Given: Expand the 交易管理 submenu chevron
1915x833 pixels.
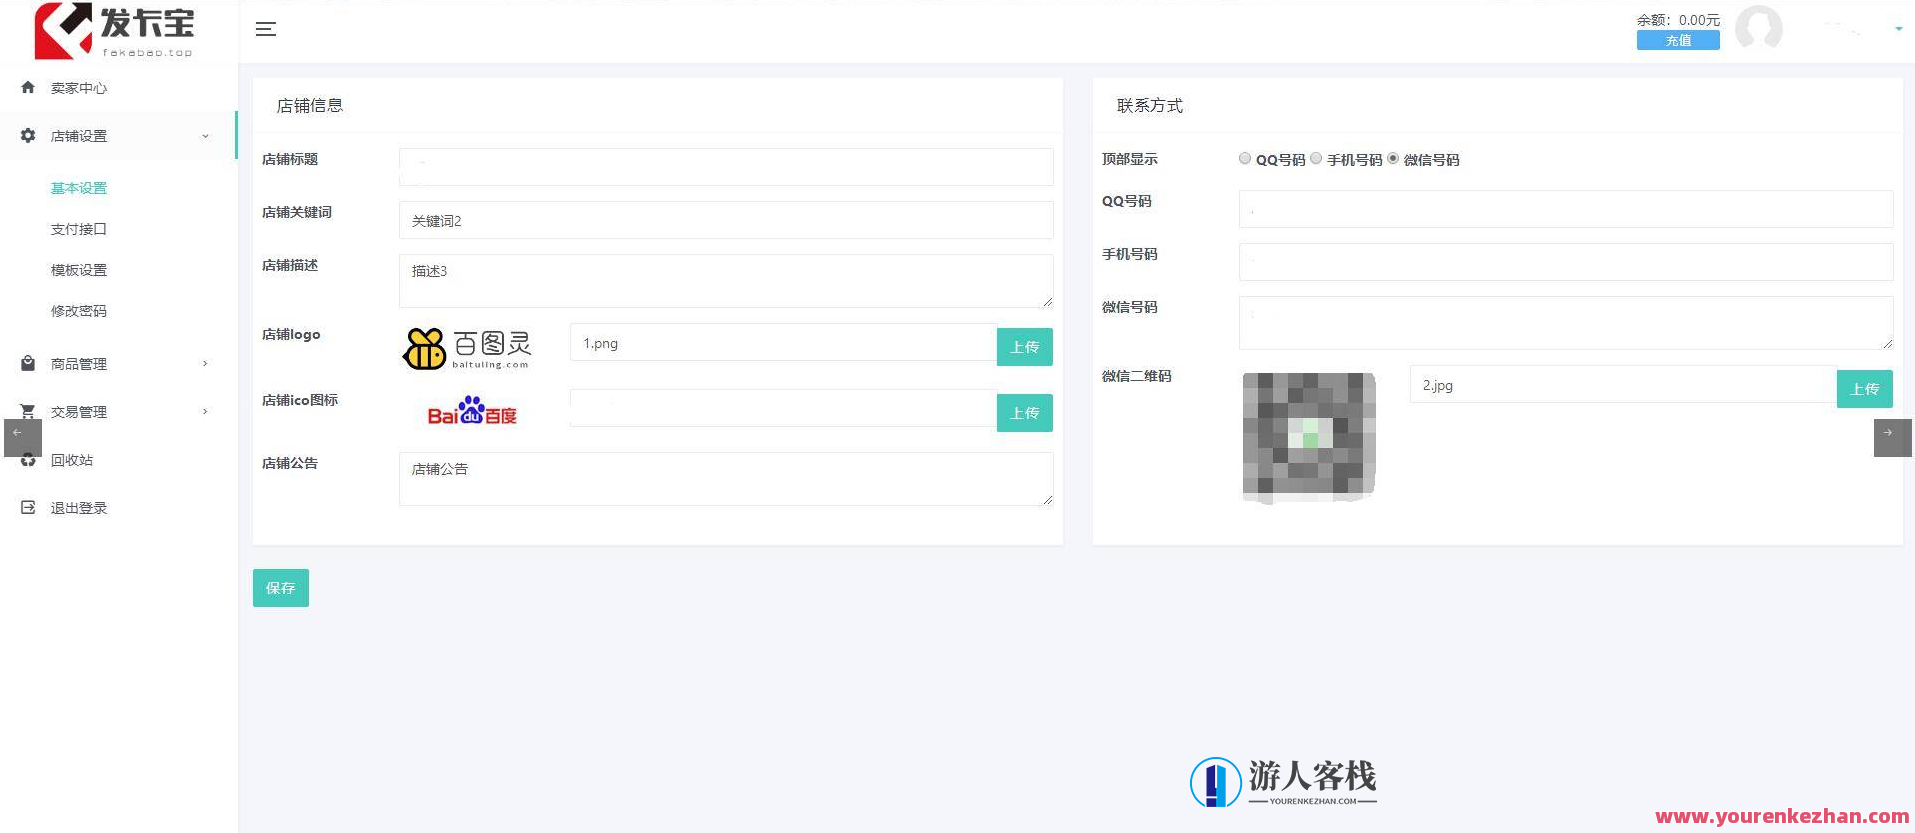Looking at the screenshot, I should tap(205, 411).
